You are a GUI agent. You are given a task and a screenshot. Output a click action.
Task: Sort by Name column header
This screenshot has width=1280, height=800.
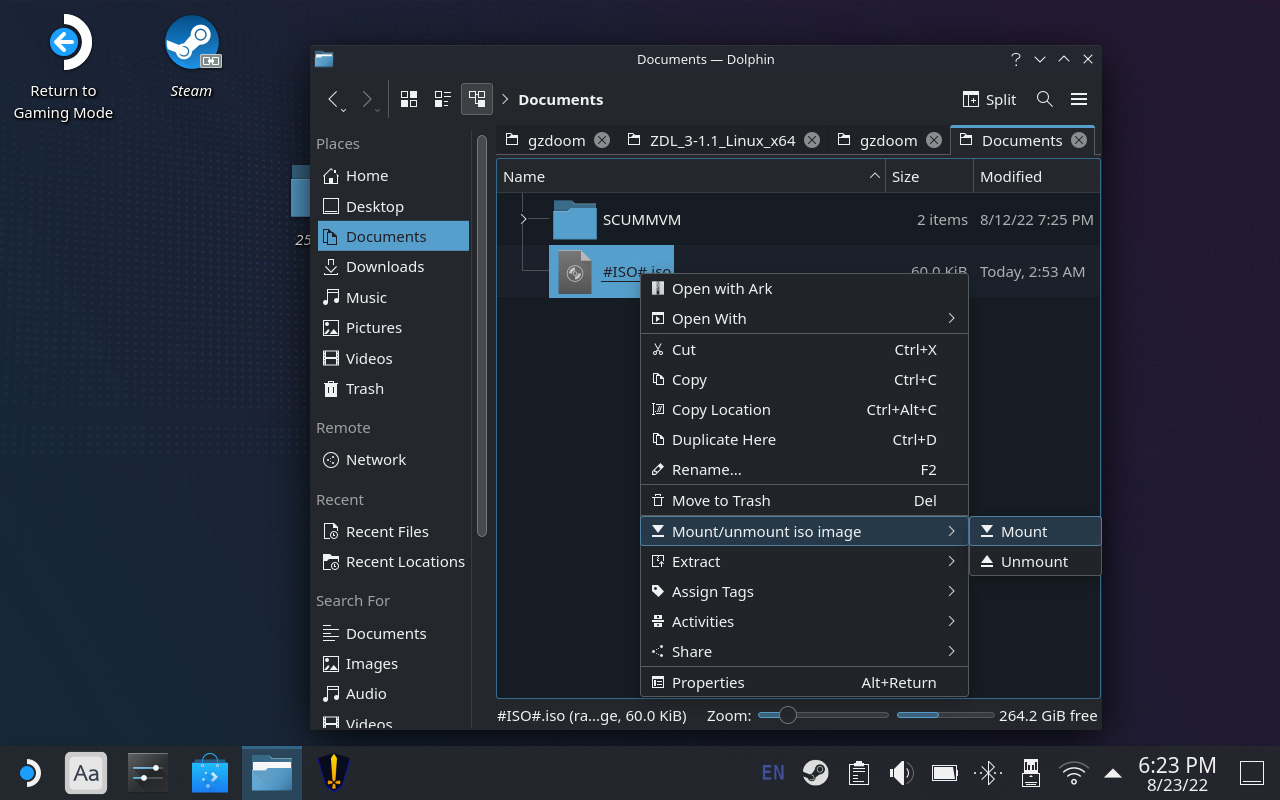point(691,177)
